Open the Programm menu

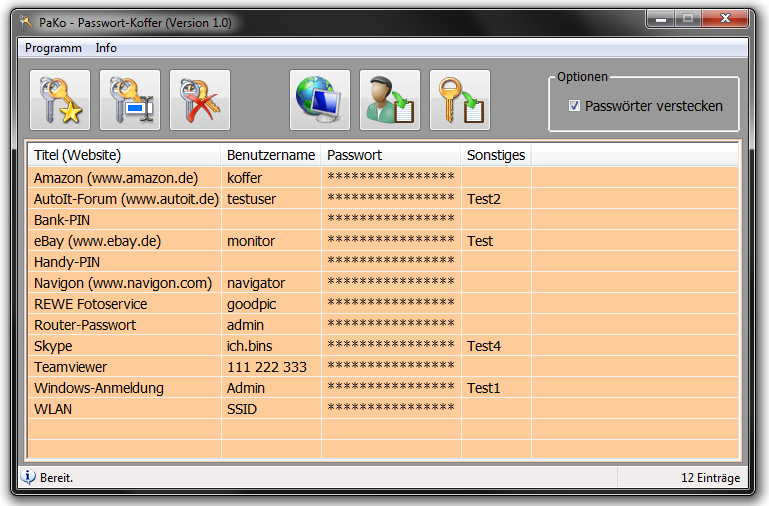(53, 48)
